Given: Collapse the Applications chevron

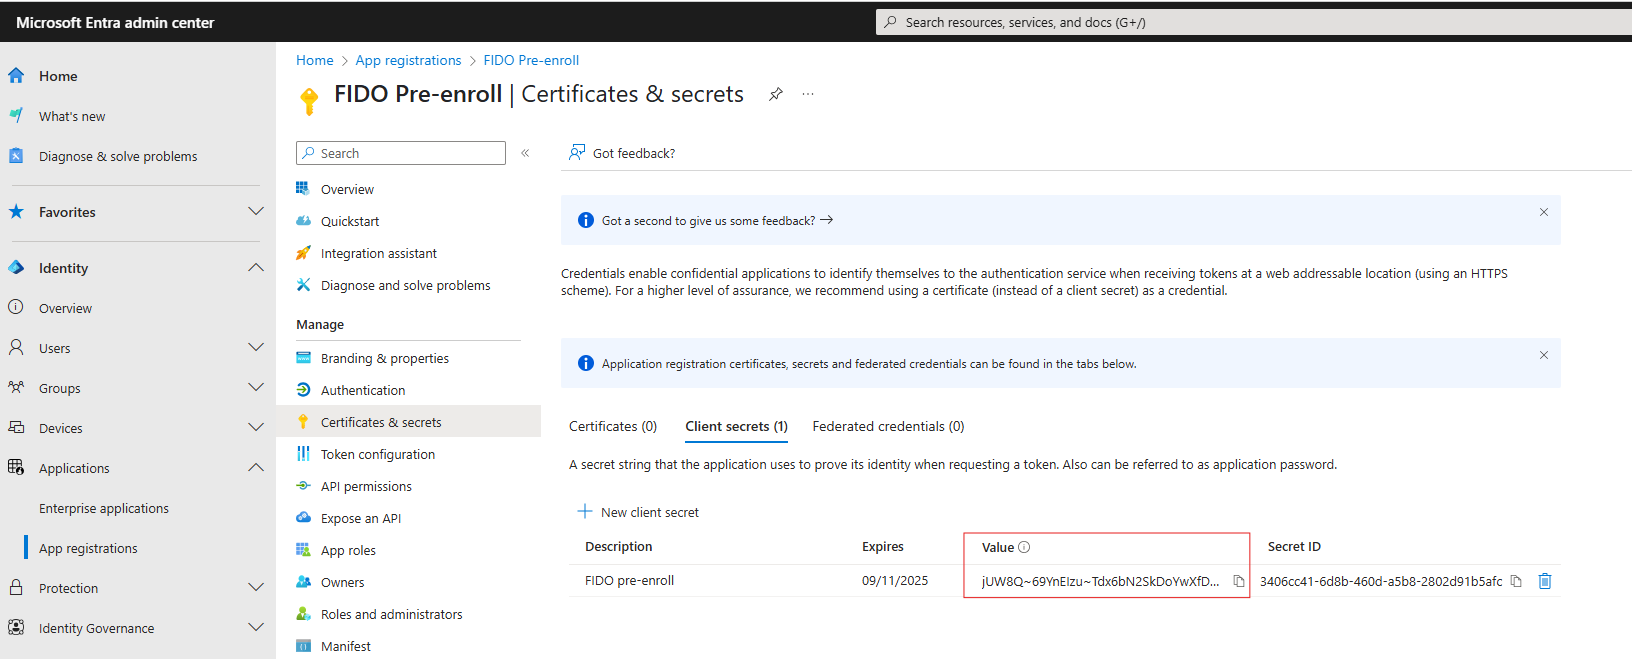Looking at the screenshot, I should pyautogui.click(x=256, y=467).
